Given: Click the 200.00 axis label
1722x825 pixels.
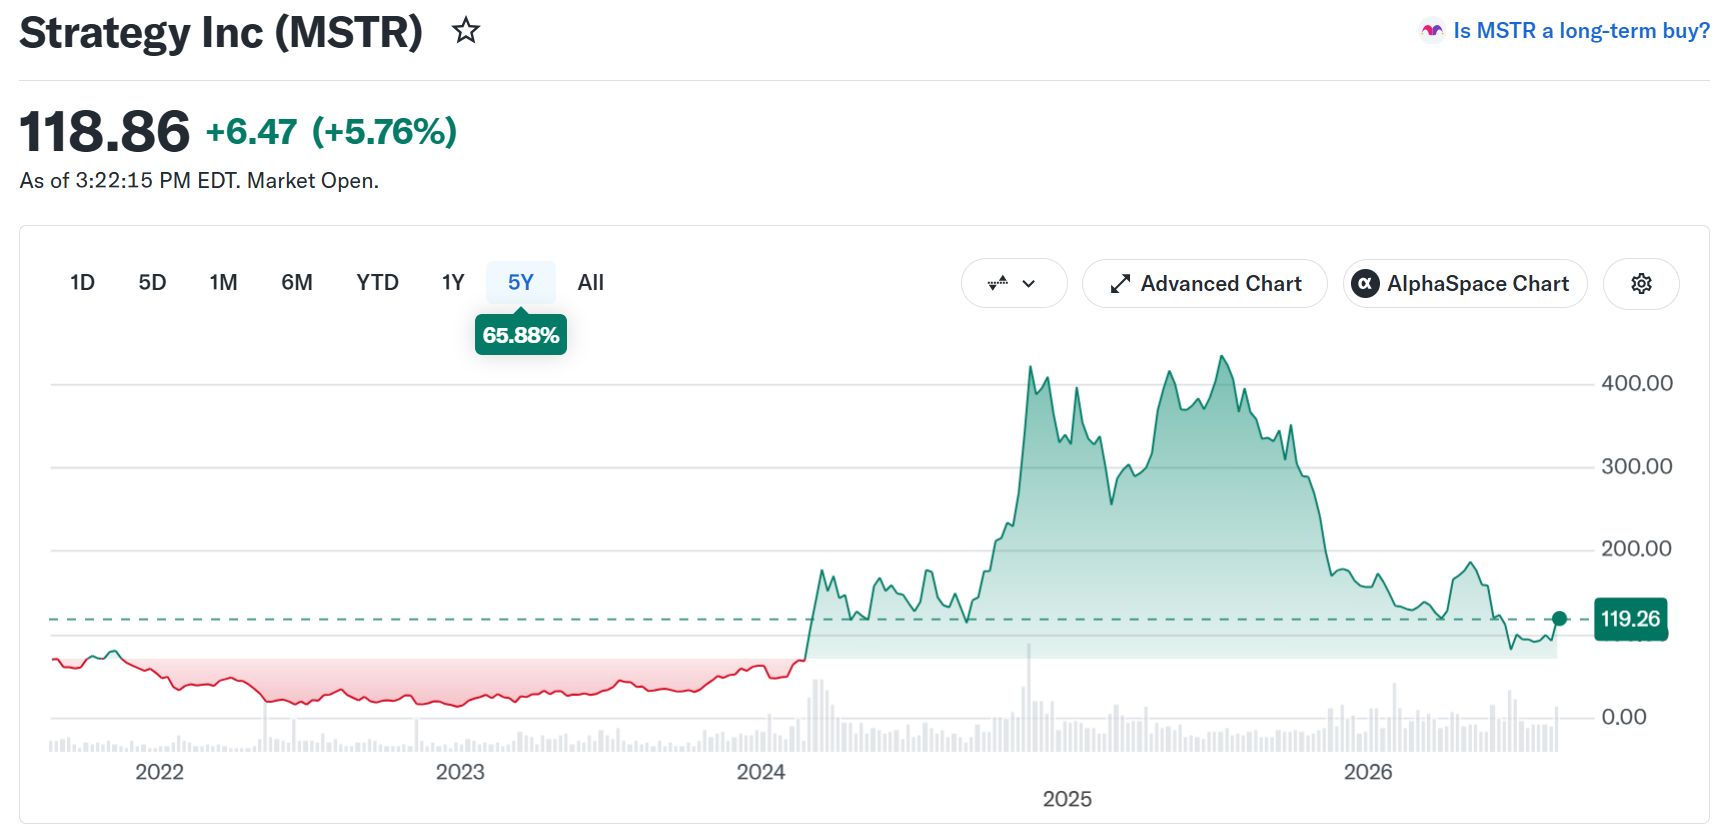Looking at the screenshot, I should coord(1637,548).
